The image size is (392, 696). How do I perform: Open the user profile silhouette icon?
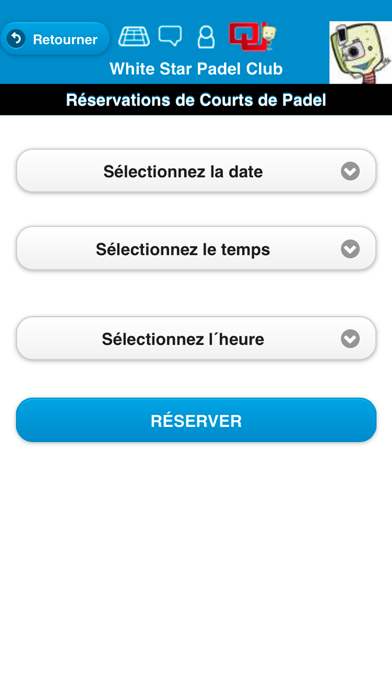pos(206,37)
